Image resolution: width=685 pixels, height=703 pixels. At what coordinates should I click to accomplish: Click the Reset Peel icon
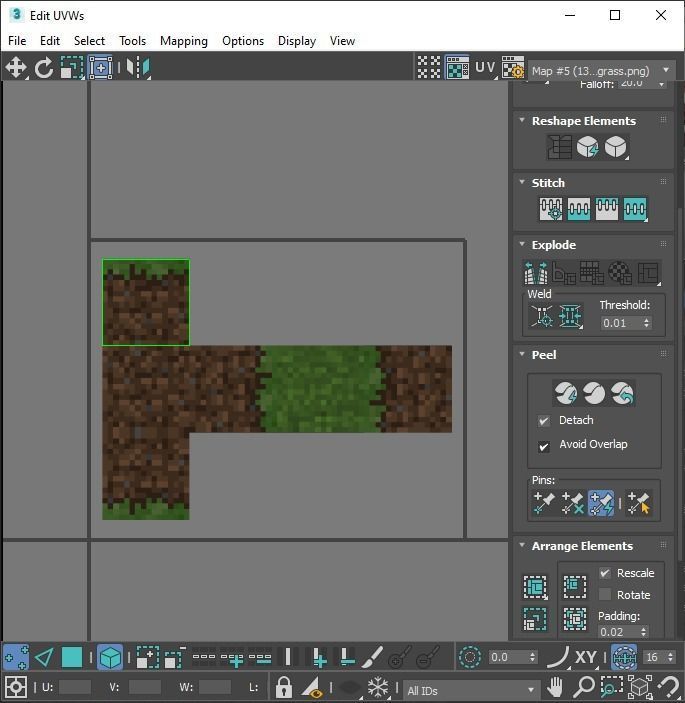point(622,393)
